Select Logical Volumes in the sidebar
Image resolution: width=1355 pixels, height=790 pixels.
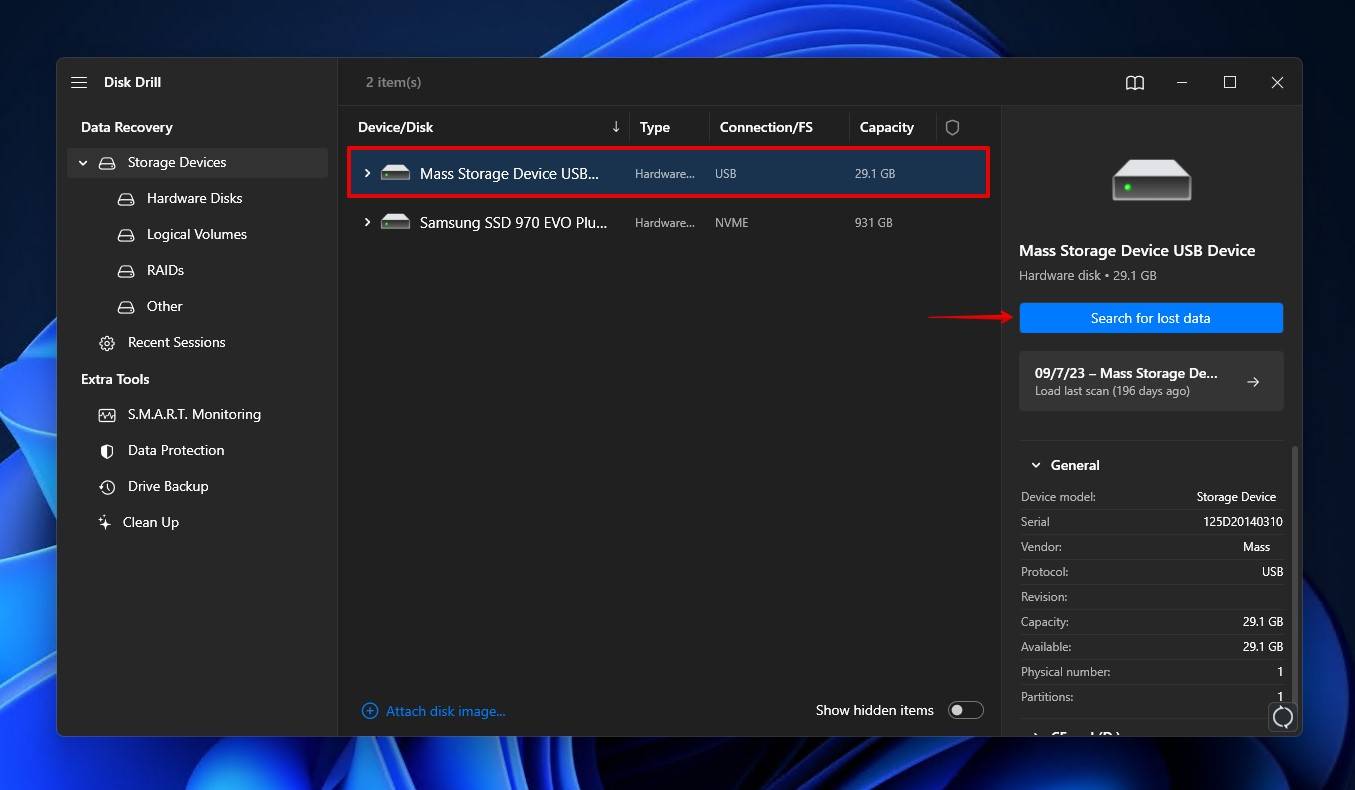click(196, 234)
